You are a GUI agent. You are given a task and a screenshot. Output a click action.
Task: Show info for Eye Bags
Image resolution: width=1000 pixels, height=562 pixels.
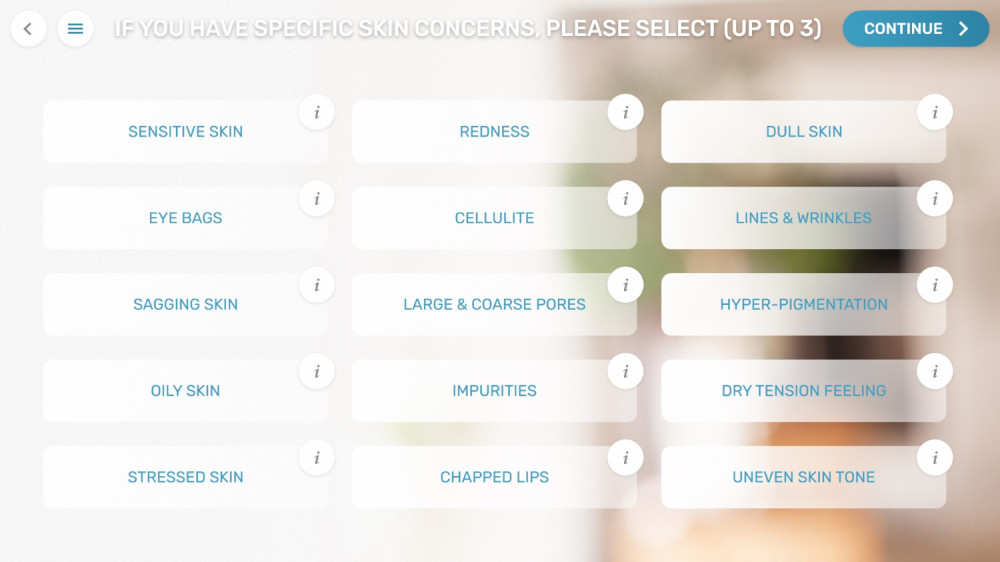317,199
